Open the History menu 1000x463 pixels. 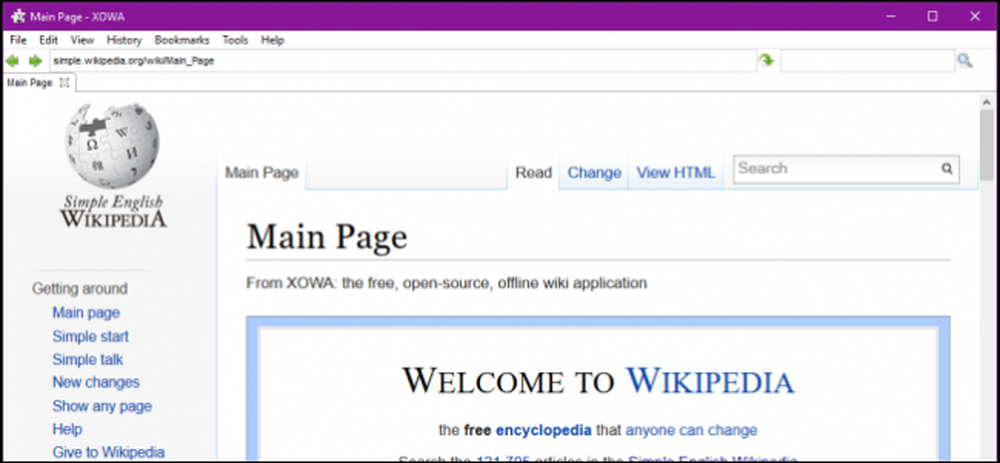(124, 40)
